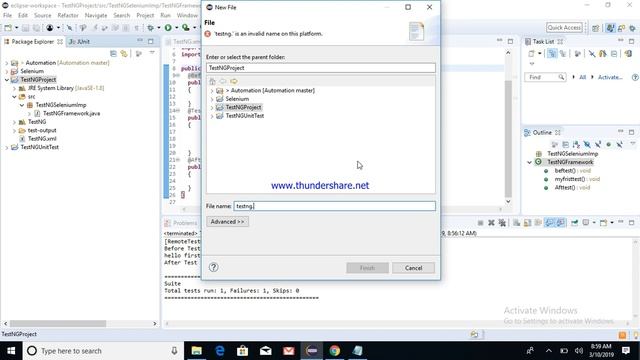The image size is (640, 360).
Task: Click the taskbar search box
Action: click(102, 351)
